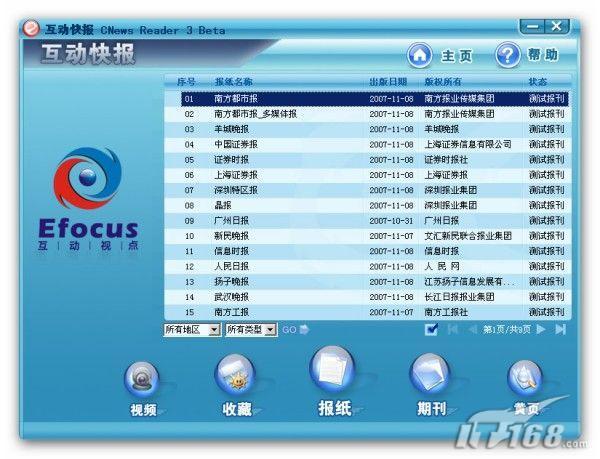Open the 收藏 (favorites) icon

(x=236, y=377)
